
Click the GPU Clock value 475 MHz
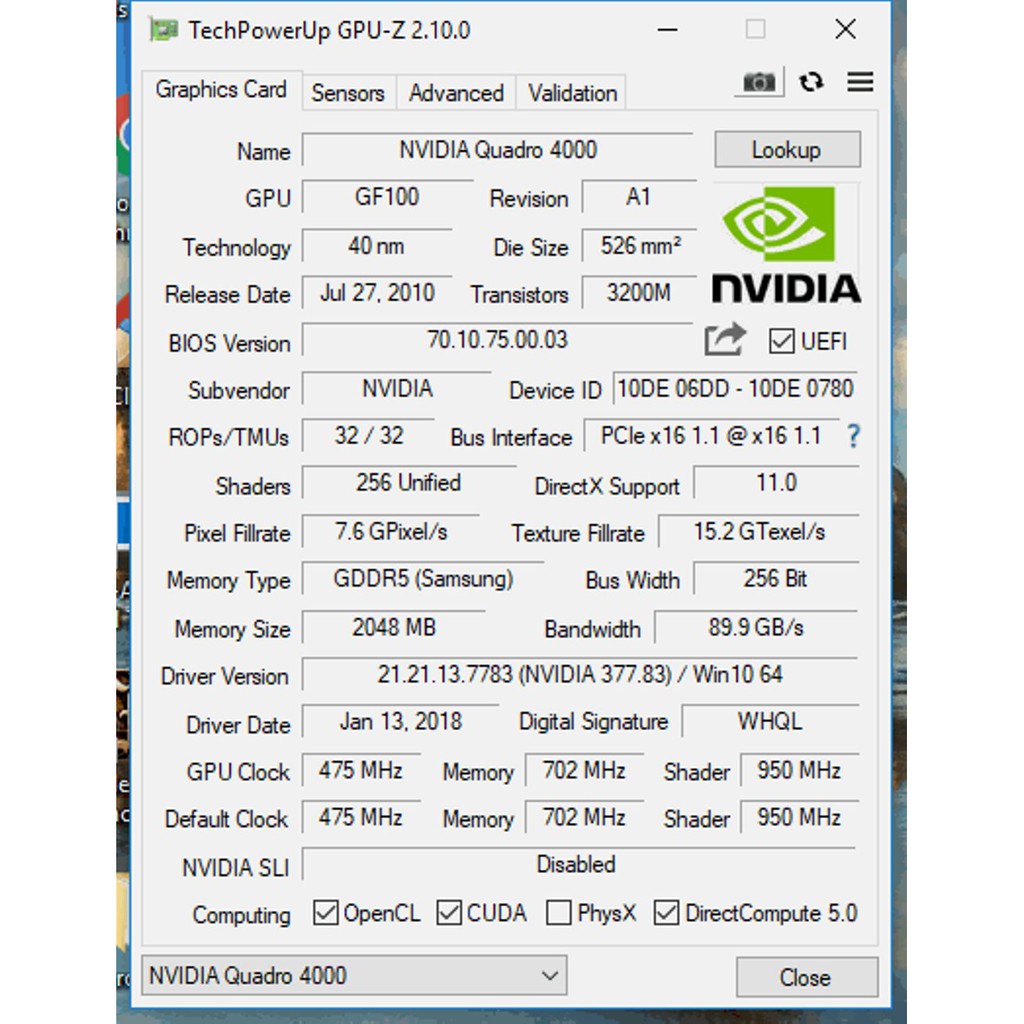pyautogui.click(x=360, y=770)
